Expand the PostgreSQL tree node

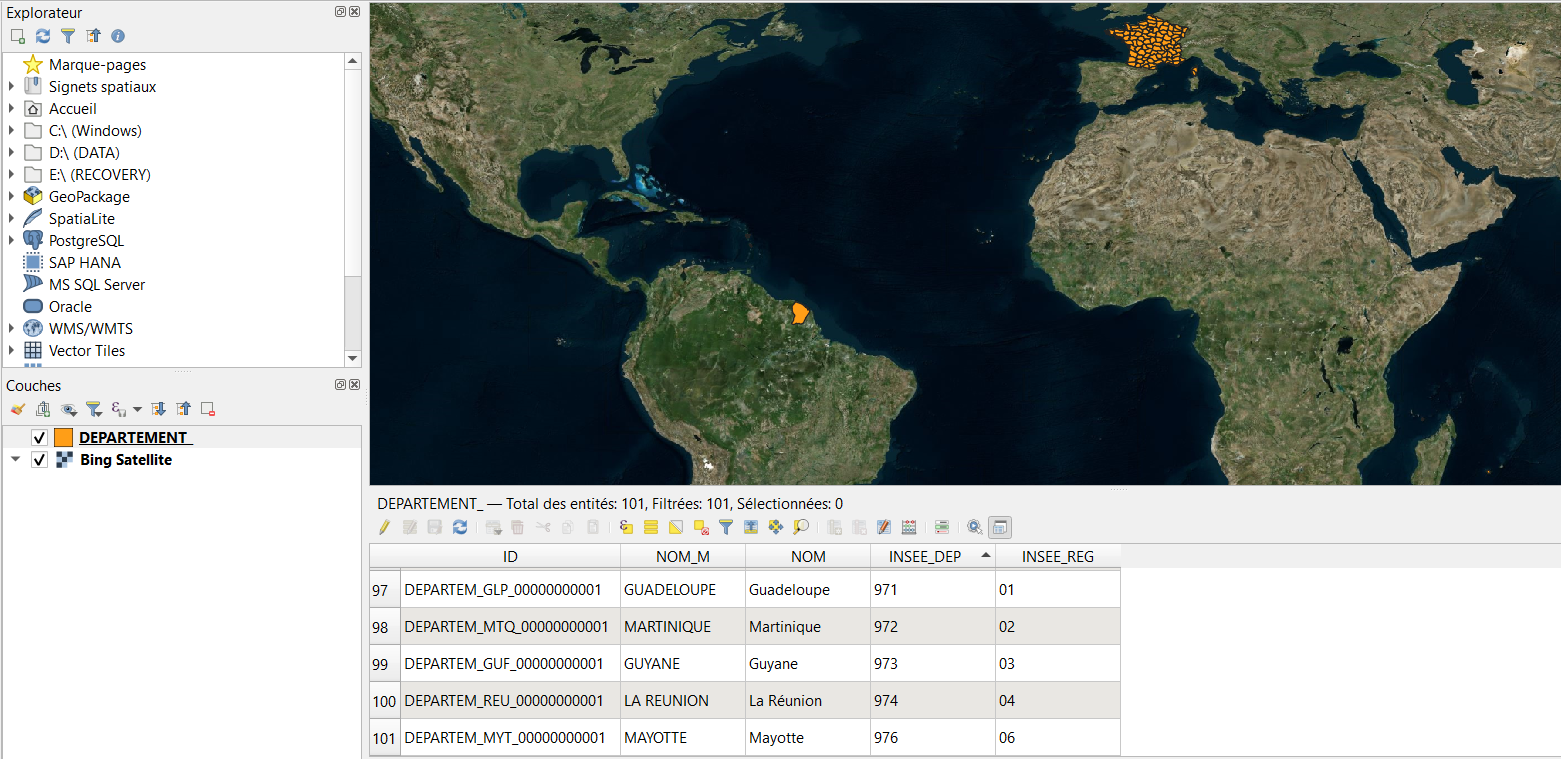(12, 241)
